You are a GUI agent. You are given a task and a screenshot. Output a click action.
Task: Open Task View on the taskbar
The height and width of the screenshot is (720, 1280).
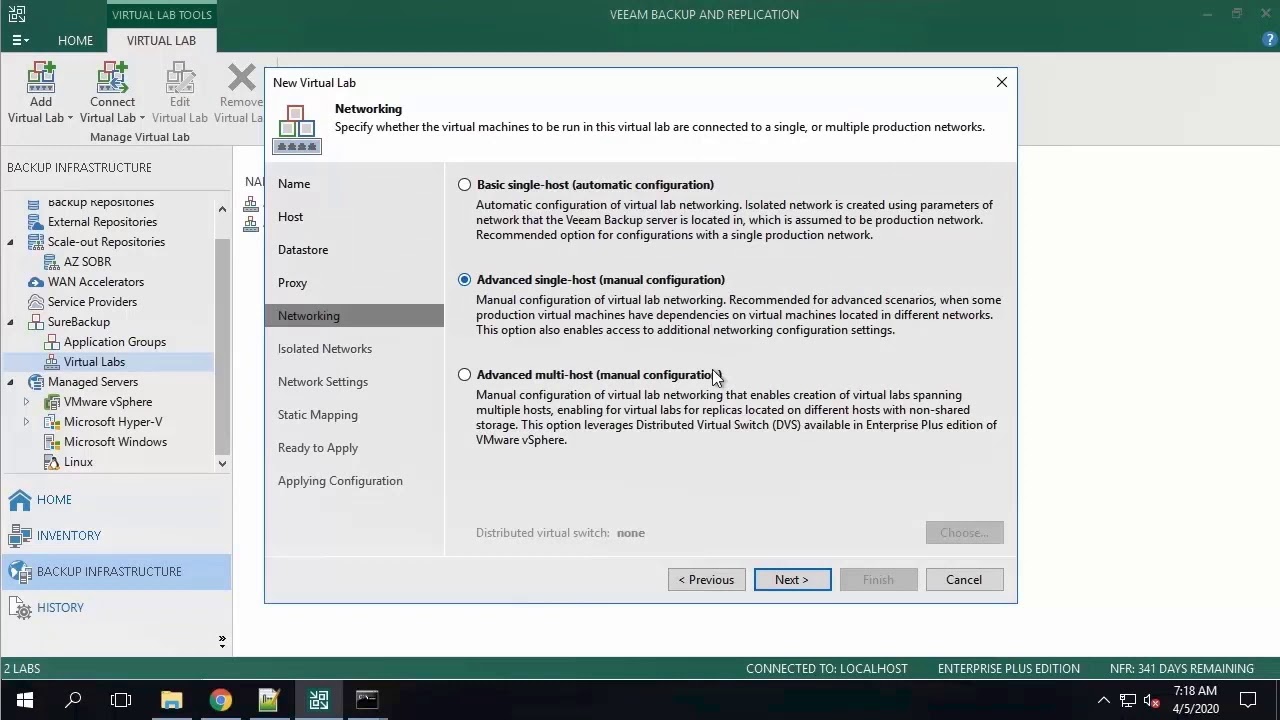[x=121, y=700]
